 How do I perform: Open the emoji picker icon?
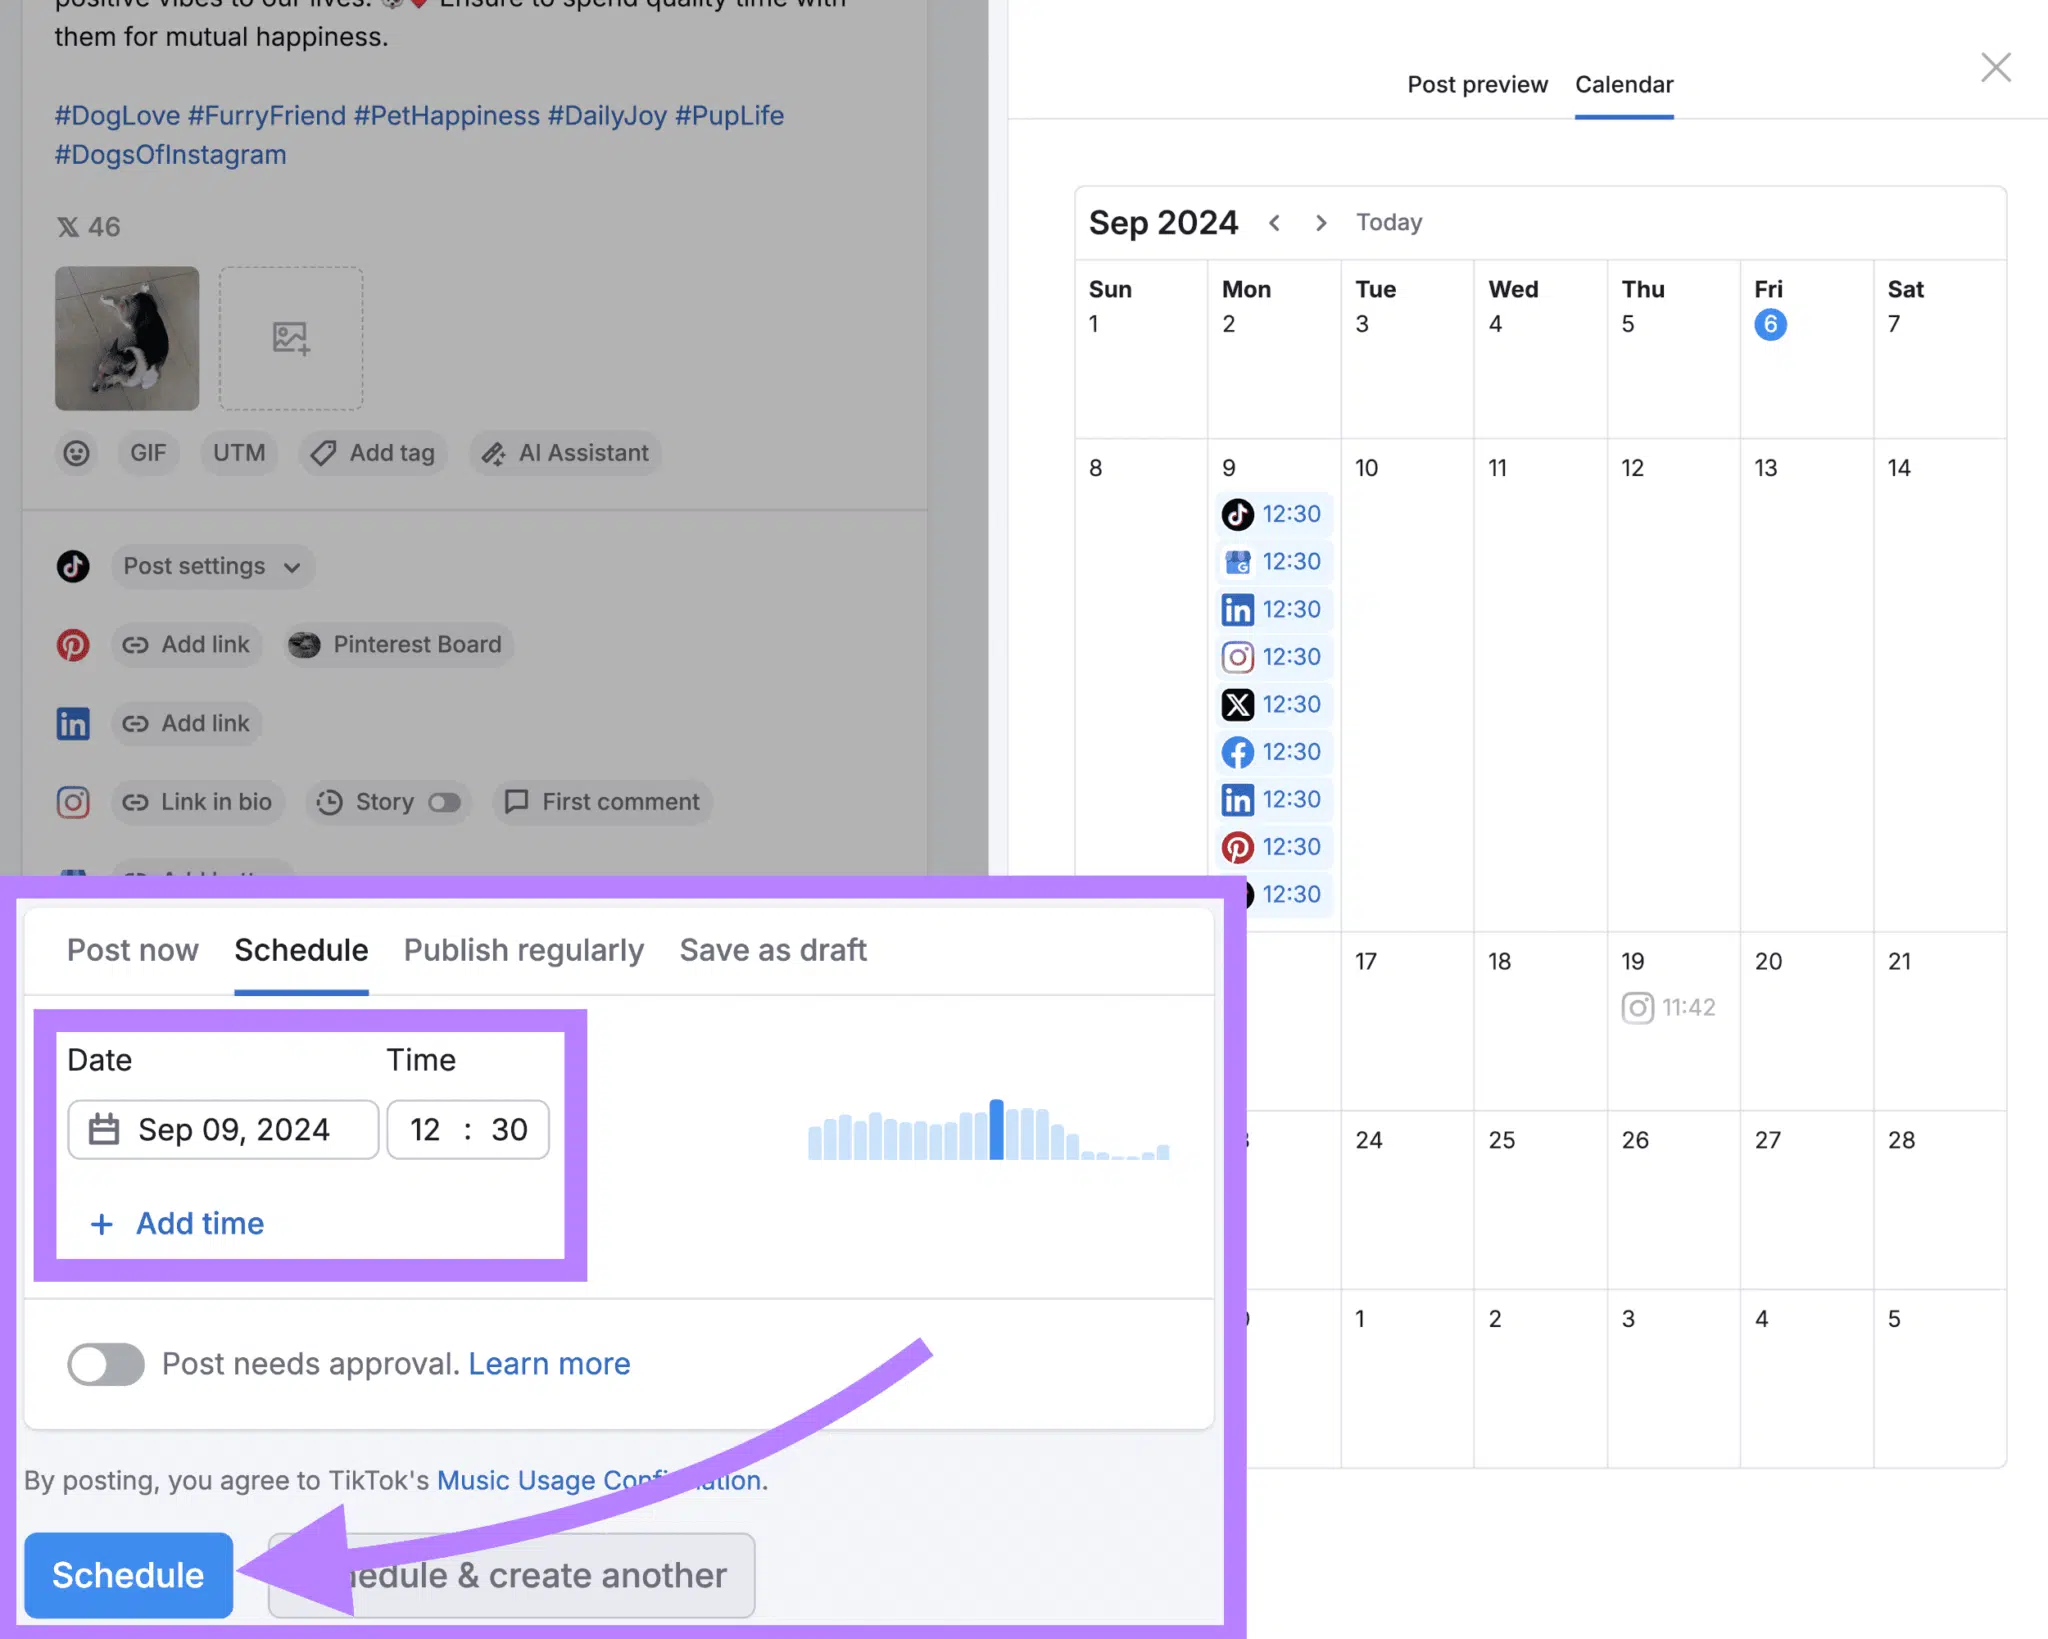pos(76,453)
